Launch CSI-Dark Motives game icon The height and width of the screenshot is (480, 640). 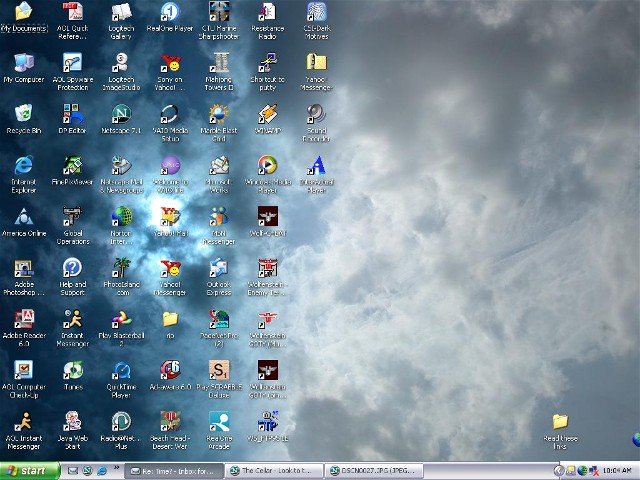316,11
